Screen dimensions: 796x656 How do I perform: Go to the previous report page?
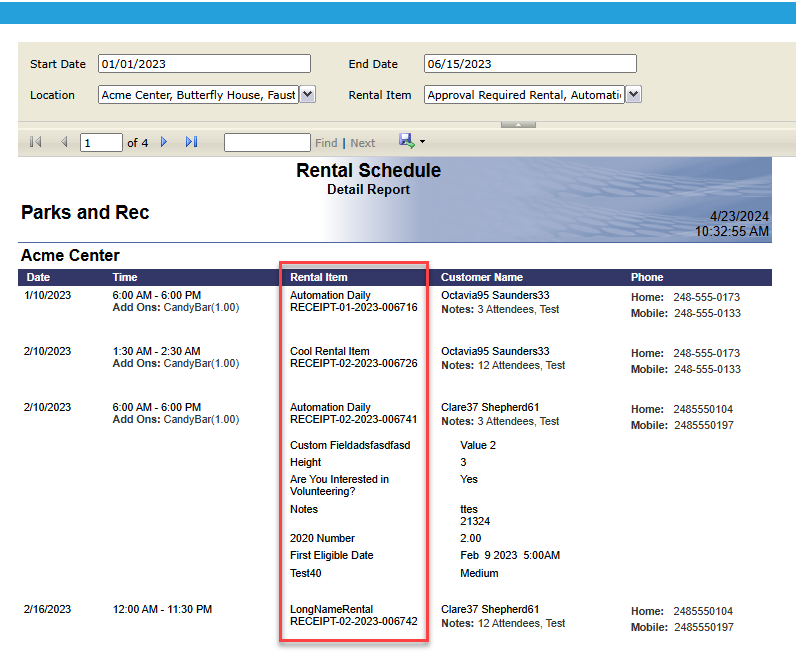(64, 143)
